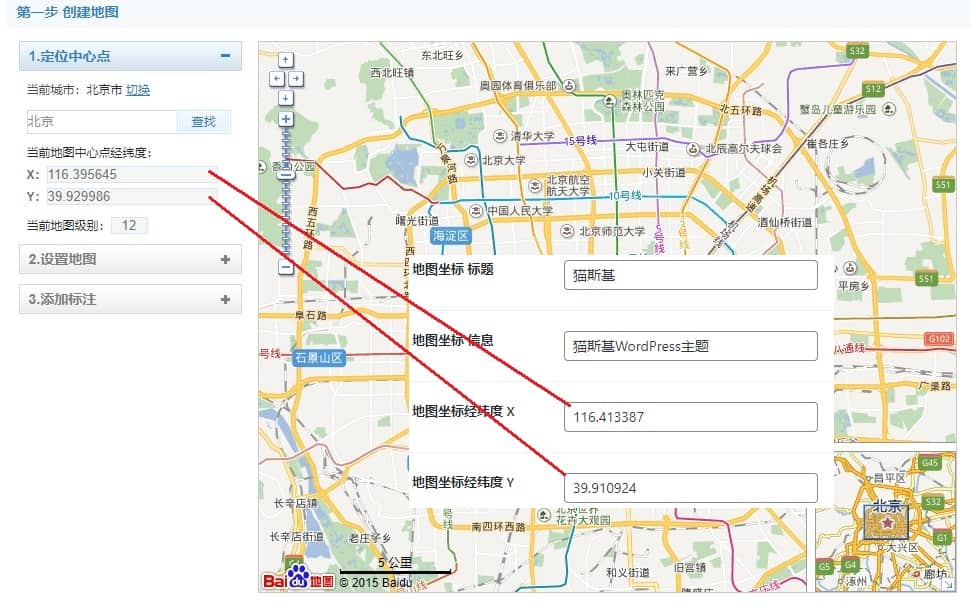Select the Y center latitude field
The width and height of the screenshot is (974, 608).
point(130,196)
